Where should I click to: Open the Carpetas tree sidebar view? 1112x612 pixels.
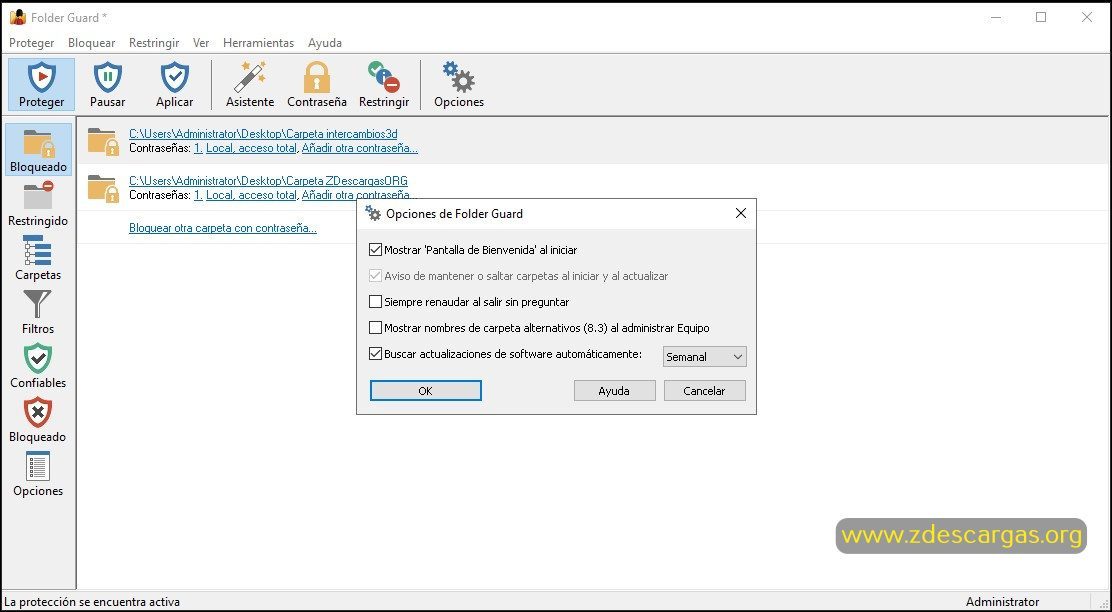38,258
